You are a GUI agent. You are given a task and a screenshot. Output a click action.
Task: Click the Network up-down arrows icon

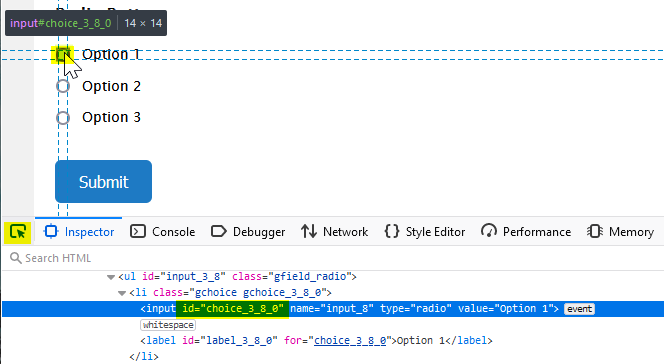click(309, 232)
